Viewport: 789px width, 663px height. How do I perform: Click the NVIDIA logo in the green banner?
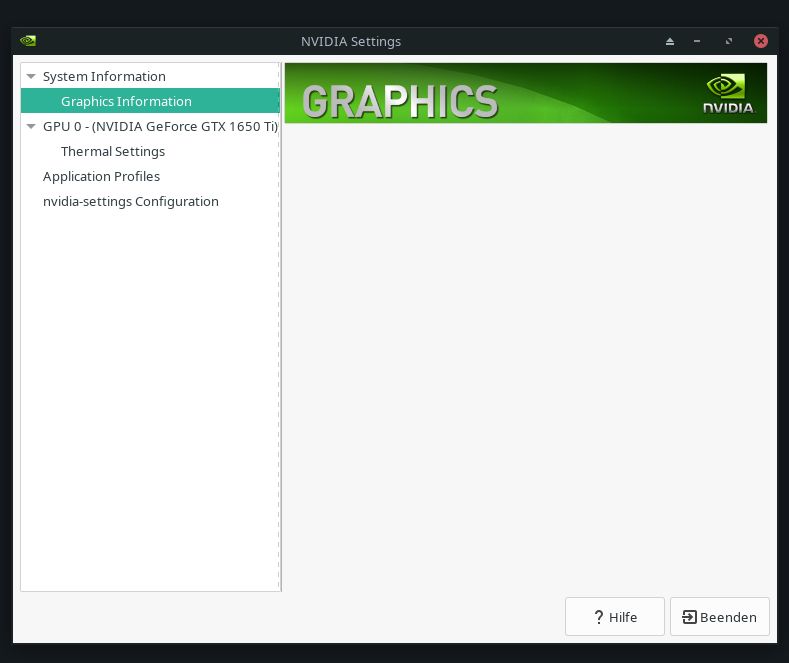click(x=727, y=93)
